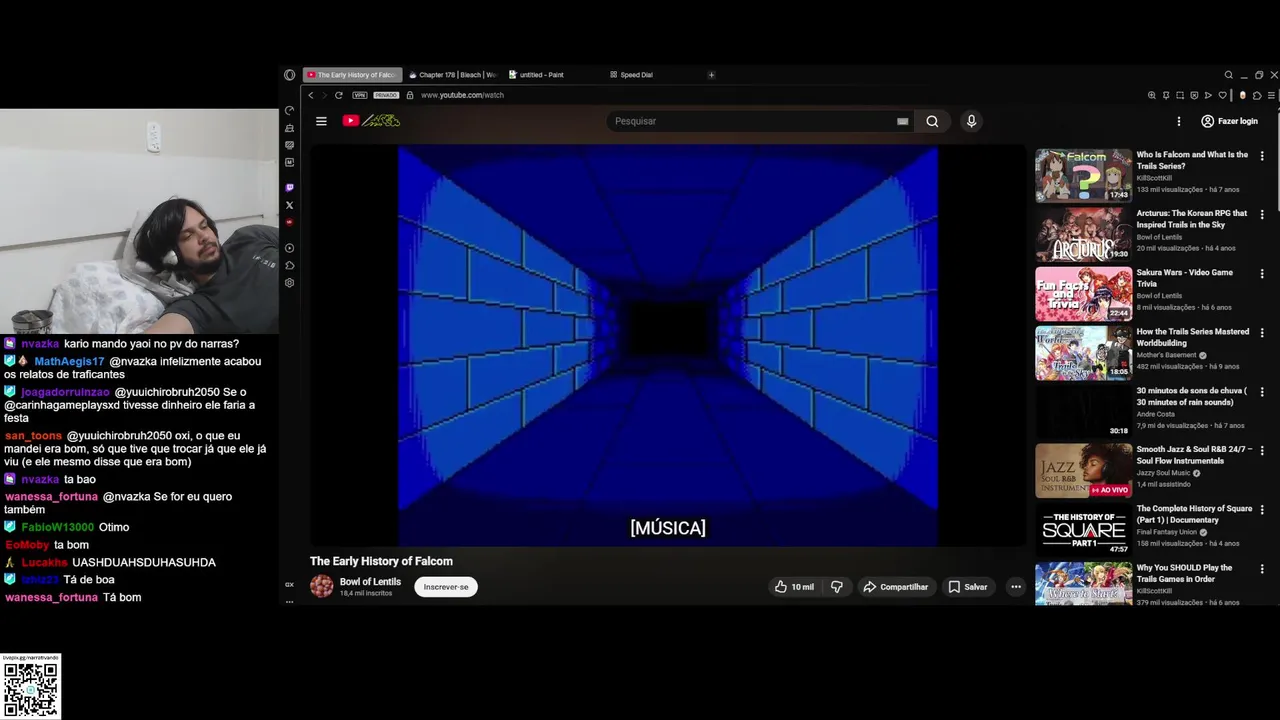Open options menu for sons de chuva video
The width and height of the screenshot is (1280, 720).
coord(1262,392)
